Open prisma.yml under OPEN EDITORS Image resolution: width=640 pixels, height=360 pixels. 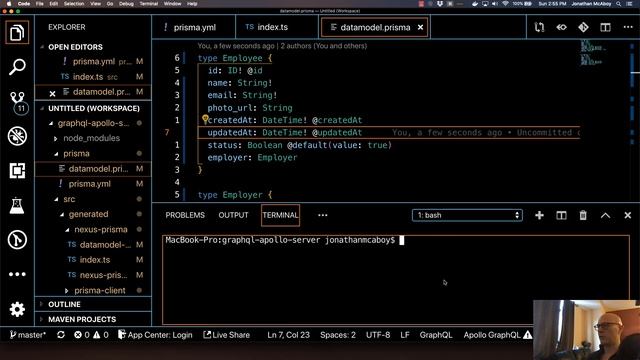pyautogui.click(x=93, y=62)
